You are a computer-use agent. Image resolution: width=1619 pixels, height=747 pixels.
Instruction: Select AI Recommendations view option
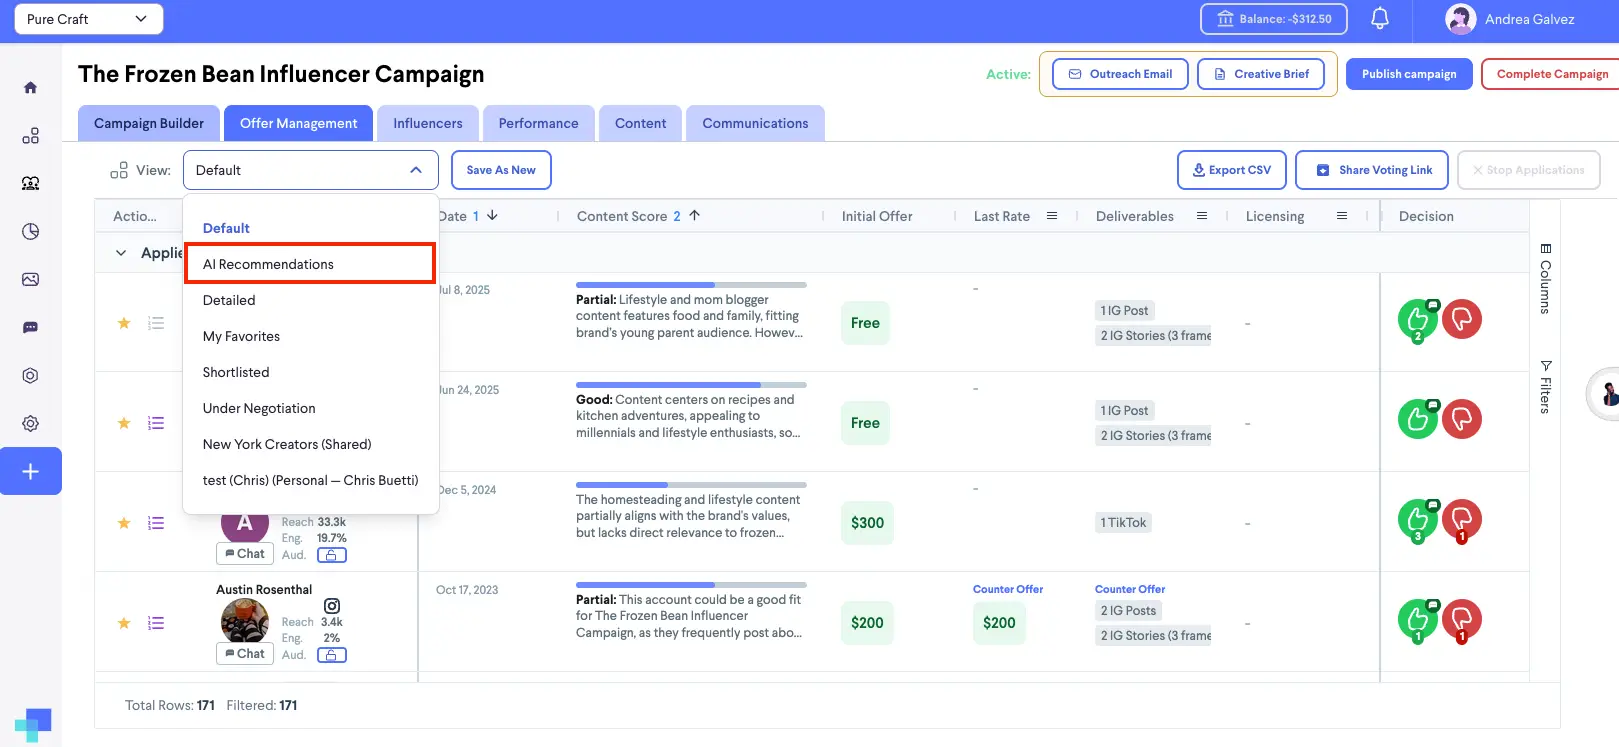(310, 264)
